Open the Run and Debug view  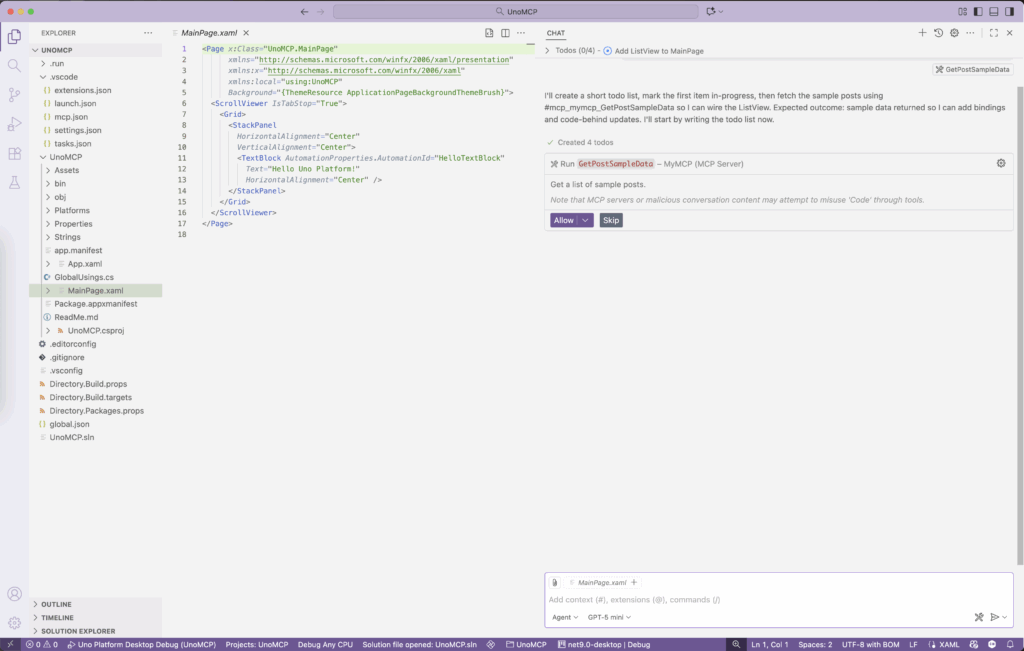(x=14, y=124)
